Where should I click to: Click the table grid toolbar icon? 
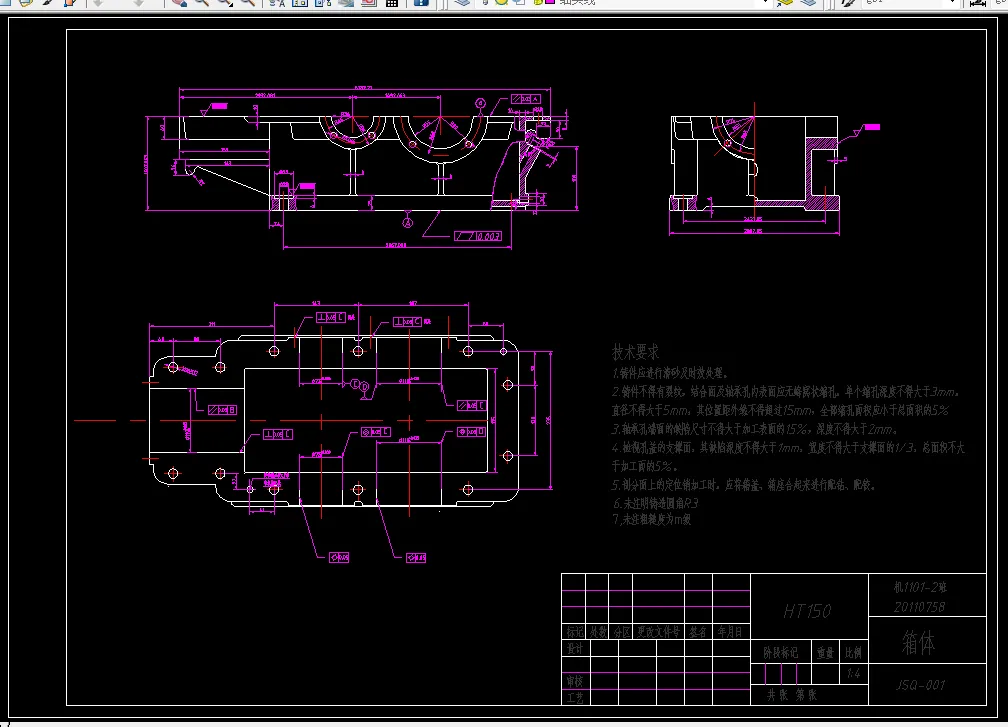(x=392, y=3)
